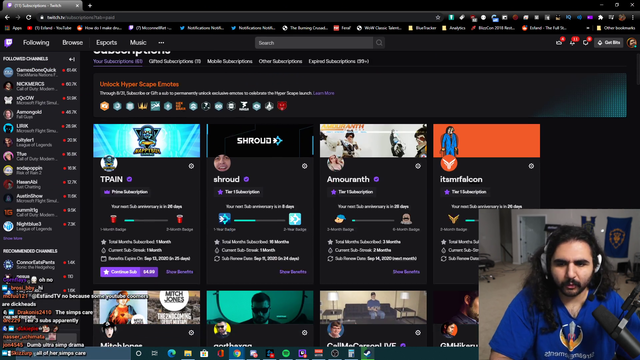Open MitchJones card settings gear

191,333
